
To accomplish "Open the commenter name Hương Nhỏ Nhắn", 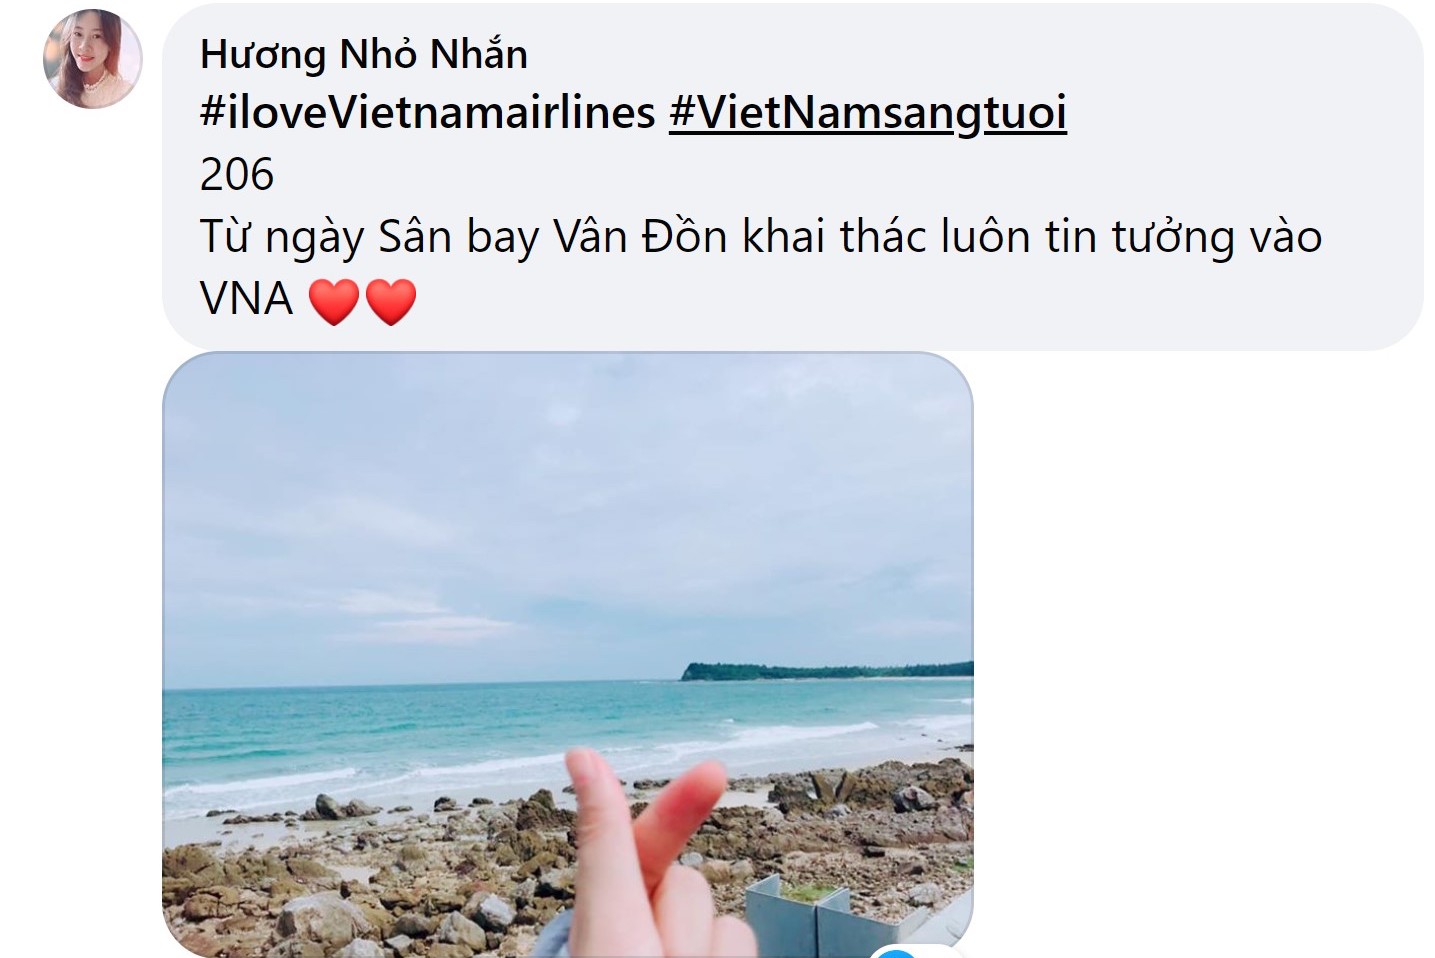I will pyautogui.click(x=364, y=54).
